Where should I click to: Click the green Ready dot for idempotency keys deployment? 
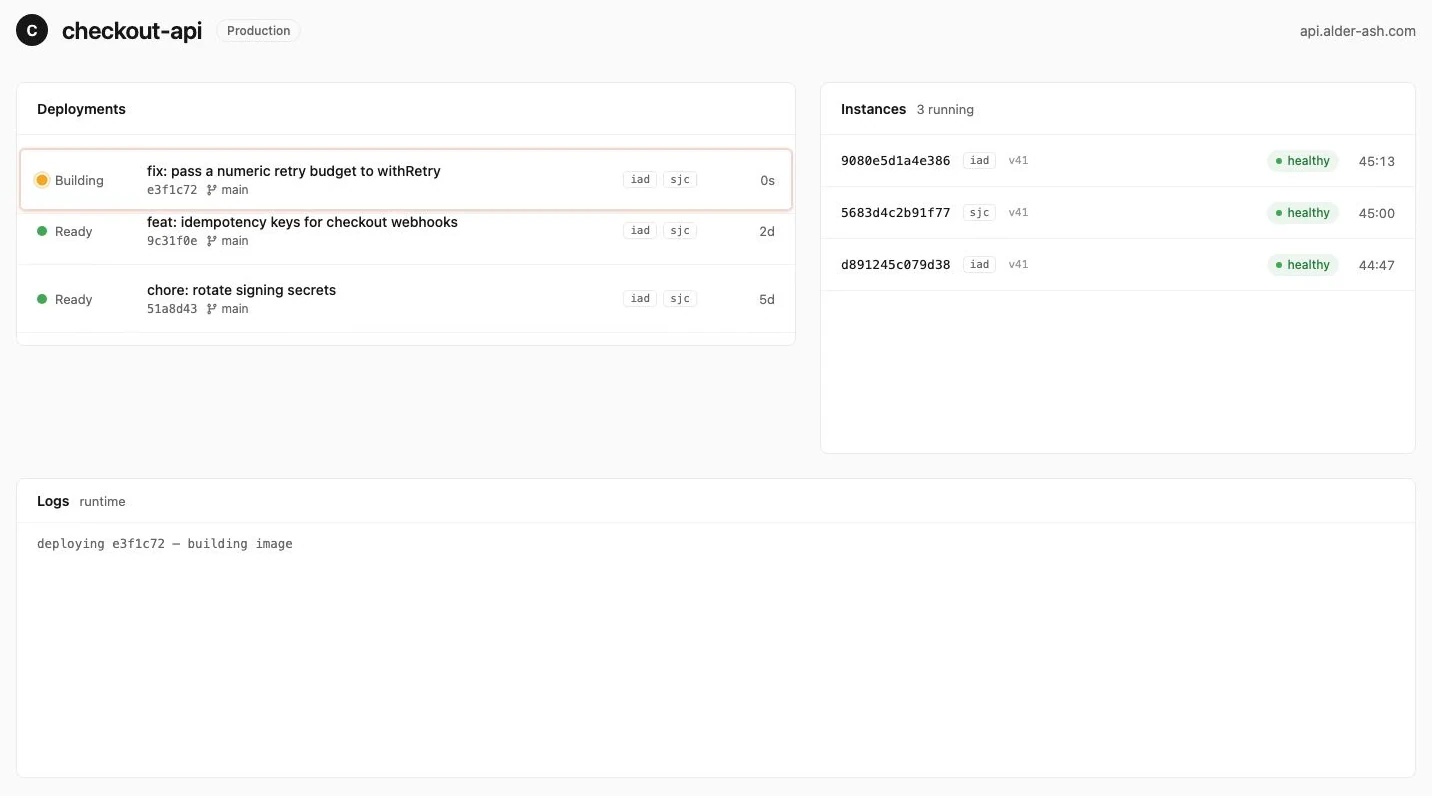point(42,231)
